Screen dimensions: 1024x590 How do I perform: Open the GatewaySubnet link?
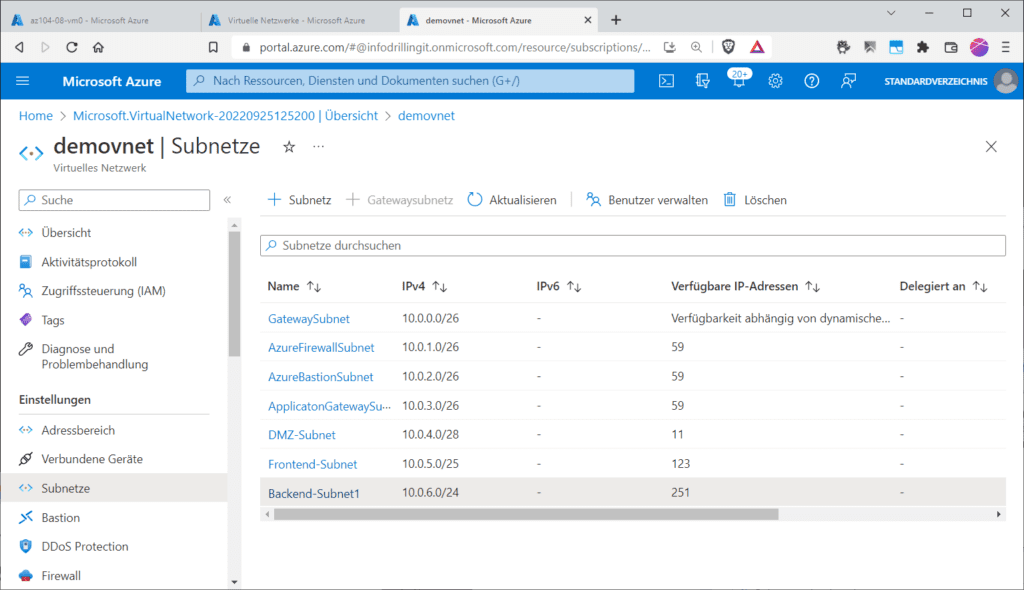coord(309,319)
